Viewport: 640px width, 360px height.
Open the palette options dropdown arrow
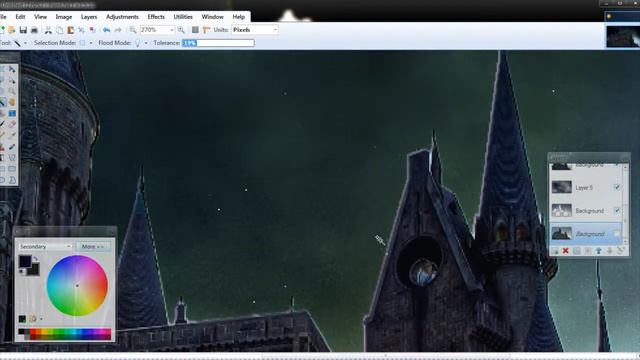point(41,319)
